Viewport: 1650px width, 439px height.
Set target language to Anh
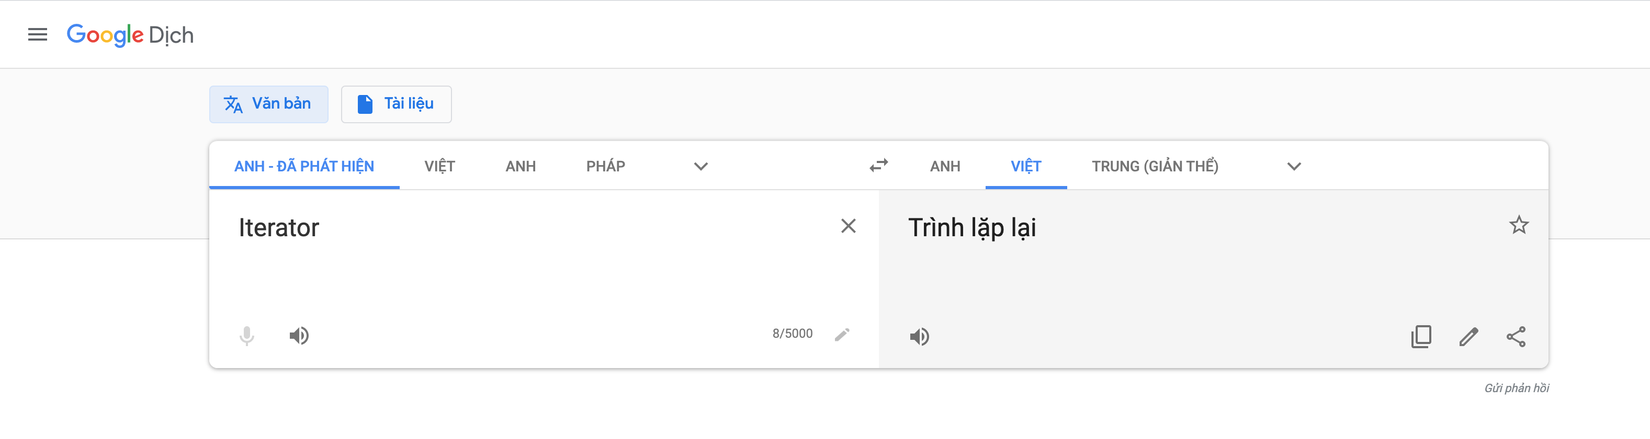pyautogui.click(x=944, y=166)
